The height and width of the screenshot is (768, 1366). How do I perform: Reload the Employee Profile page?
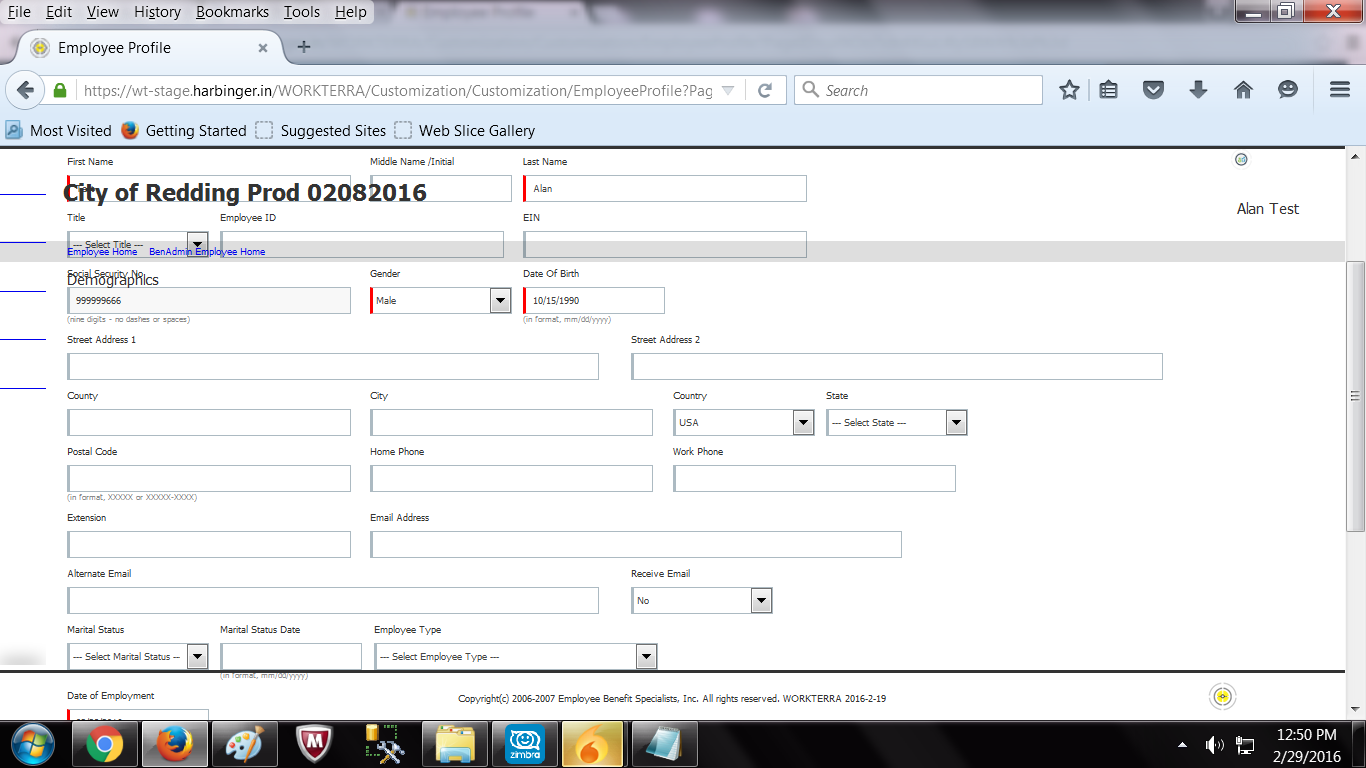(765, 90)
